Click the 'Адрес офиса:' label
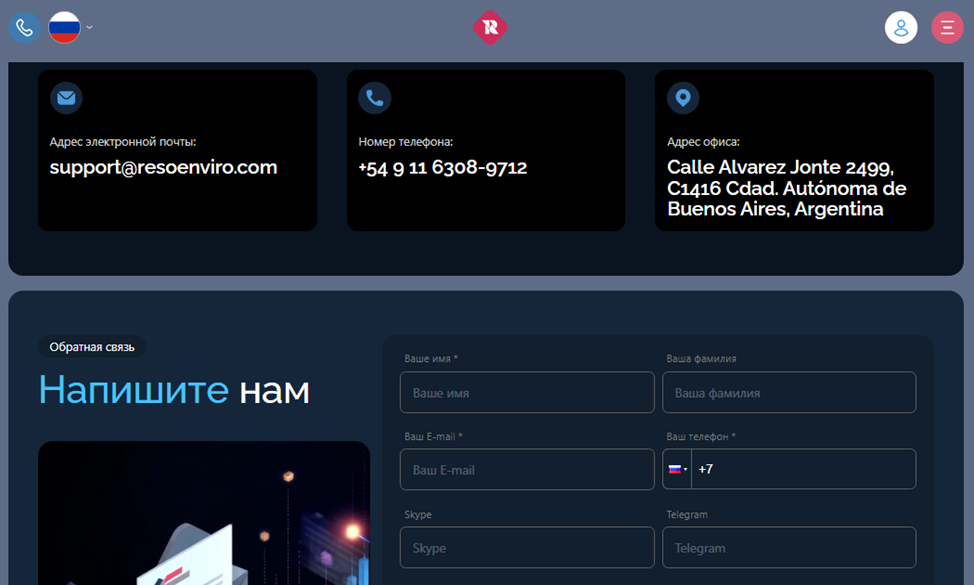The height and width of the screenshot is (585, 974). click(703, 142)
